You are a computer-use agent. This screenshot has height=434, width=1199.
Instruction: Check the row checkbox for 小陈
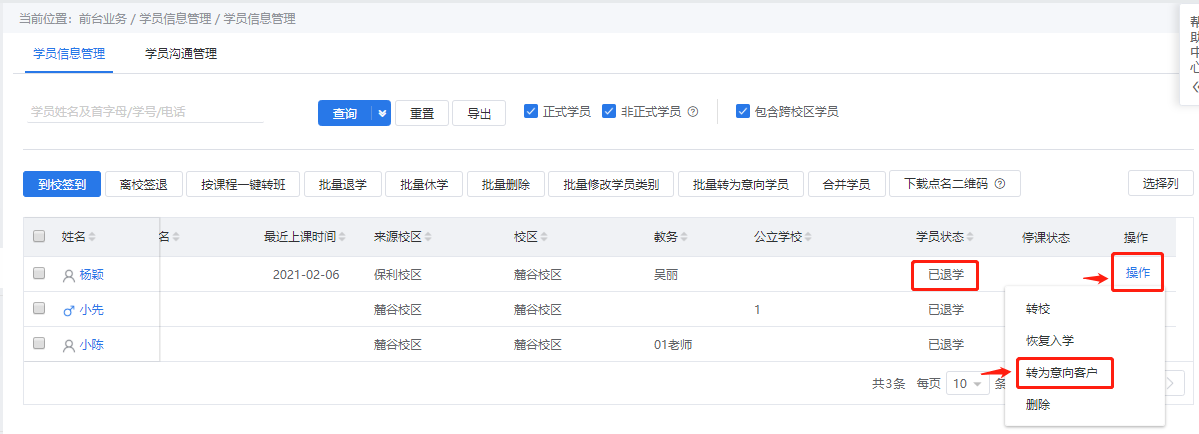pyautogui.click(x=39, y=343)
